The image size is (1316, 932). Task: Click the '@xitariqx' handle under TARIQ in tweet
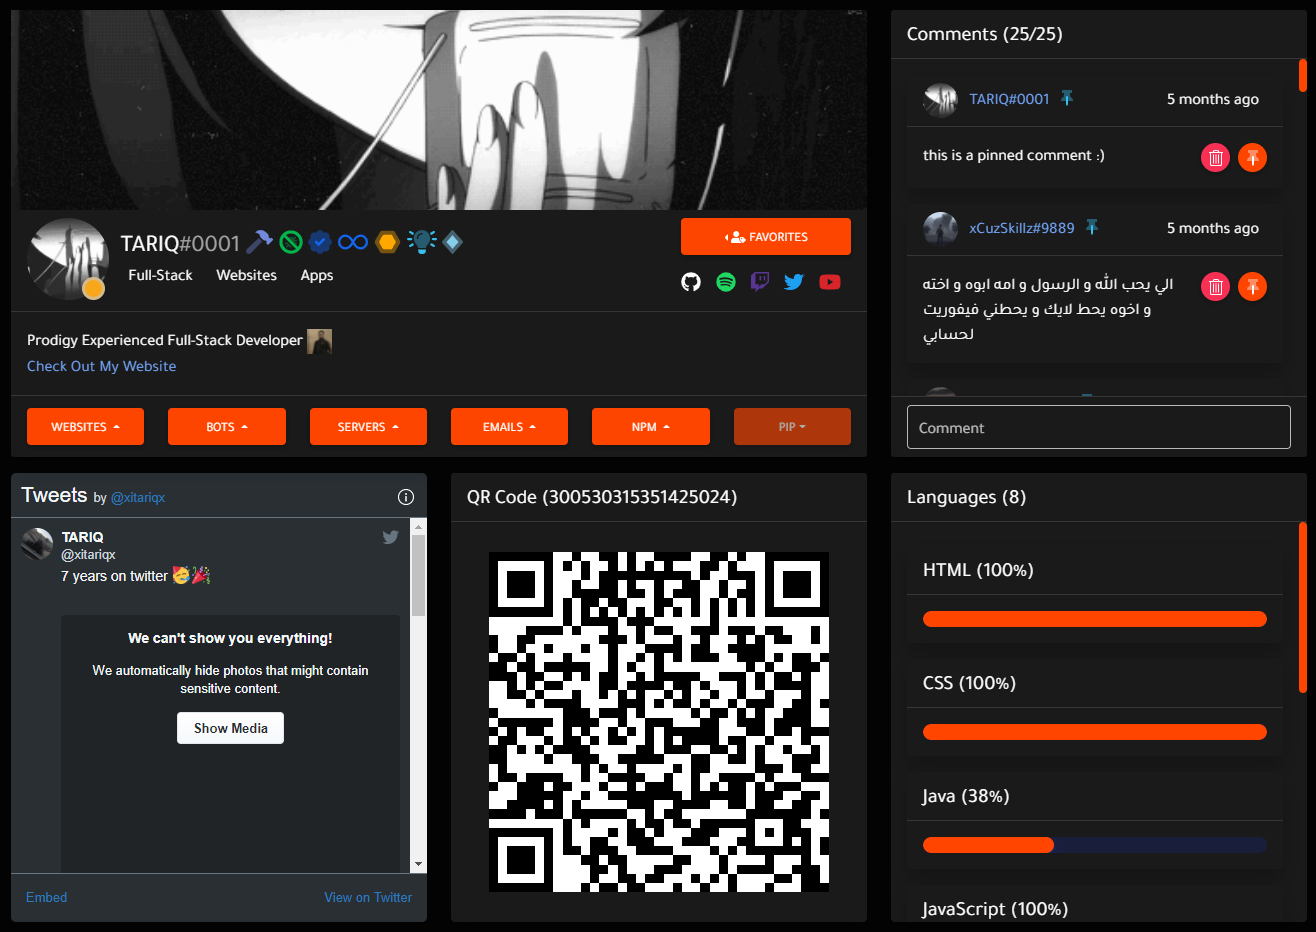88,554
